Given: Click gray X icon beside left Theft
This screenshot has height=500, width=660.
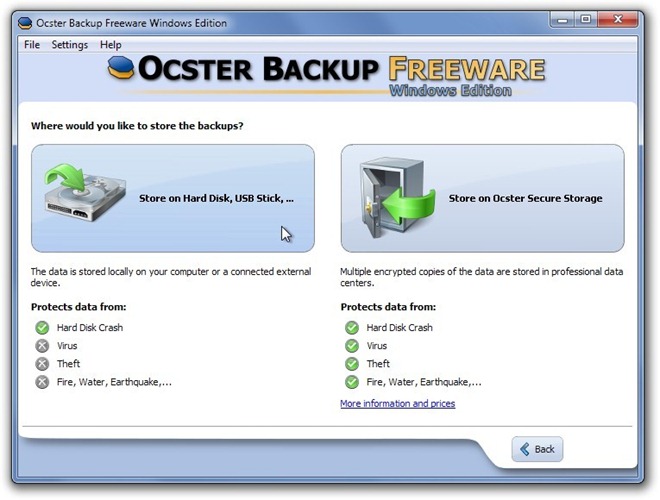Looking at the screenshot, I should [x=42, y=364].
